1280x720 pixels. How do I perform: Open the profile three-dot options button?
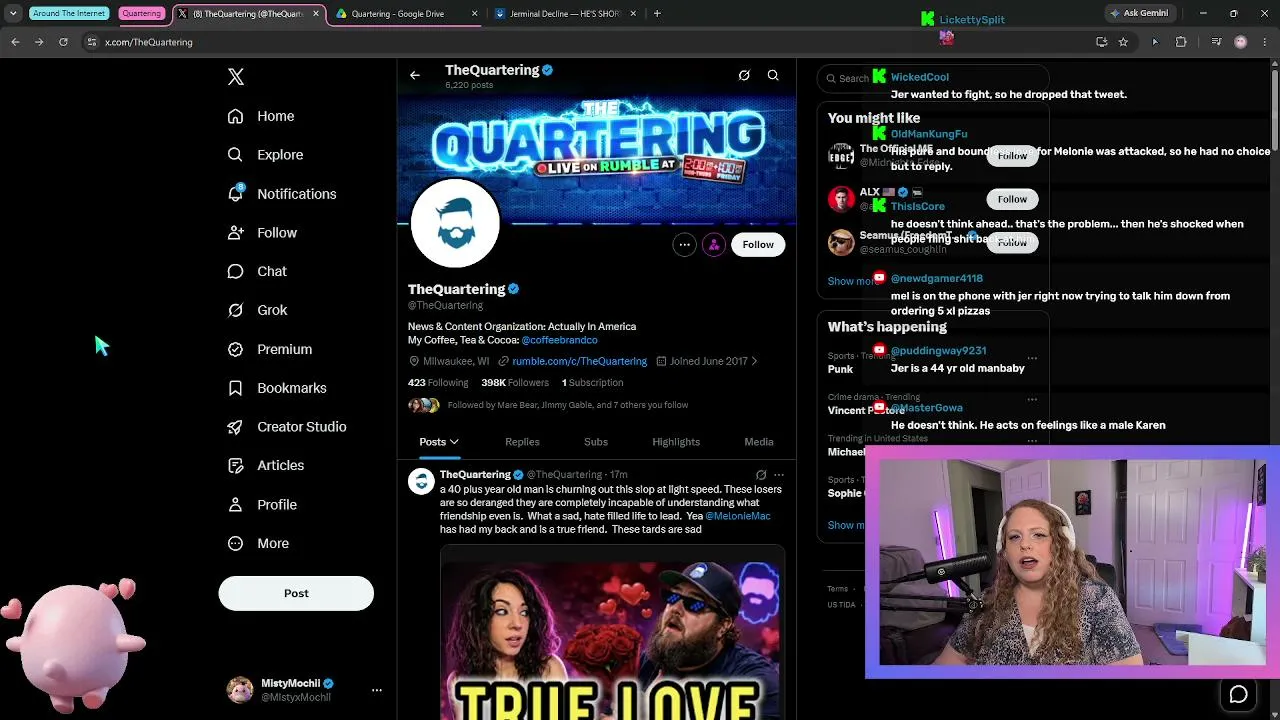coord(684,245)
